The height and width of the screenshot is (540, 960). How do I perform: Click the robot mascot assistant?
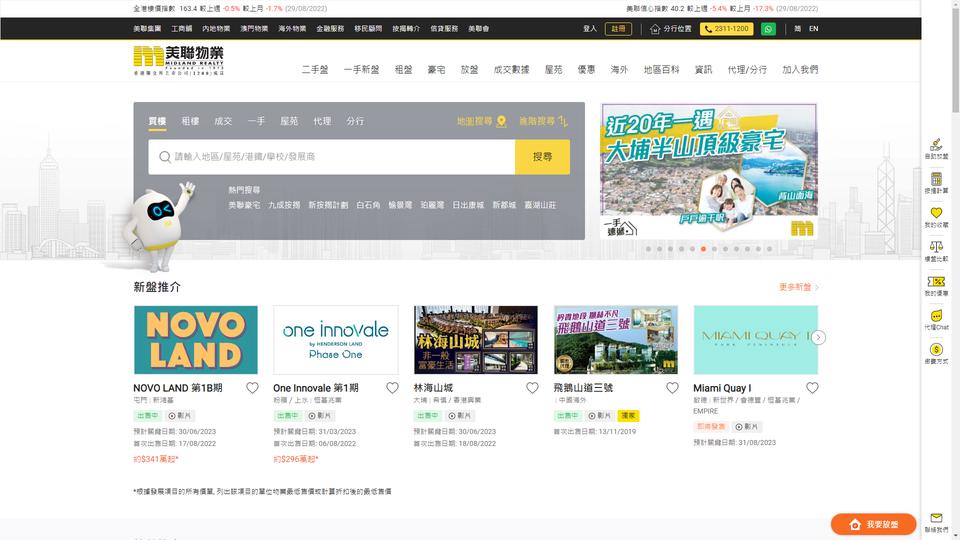coord(159,227)
